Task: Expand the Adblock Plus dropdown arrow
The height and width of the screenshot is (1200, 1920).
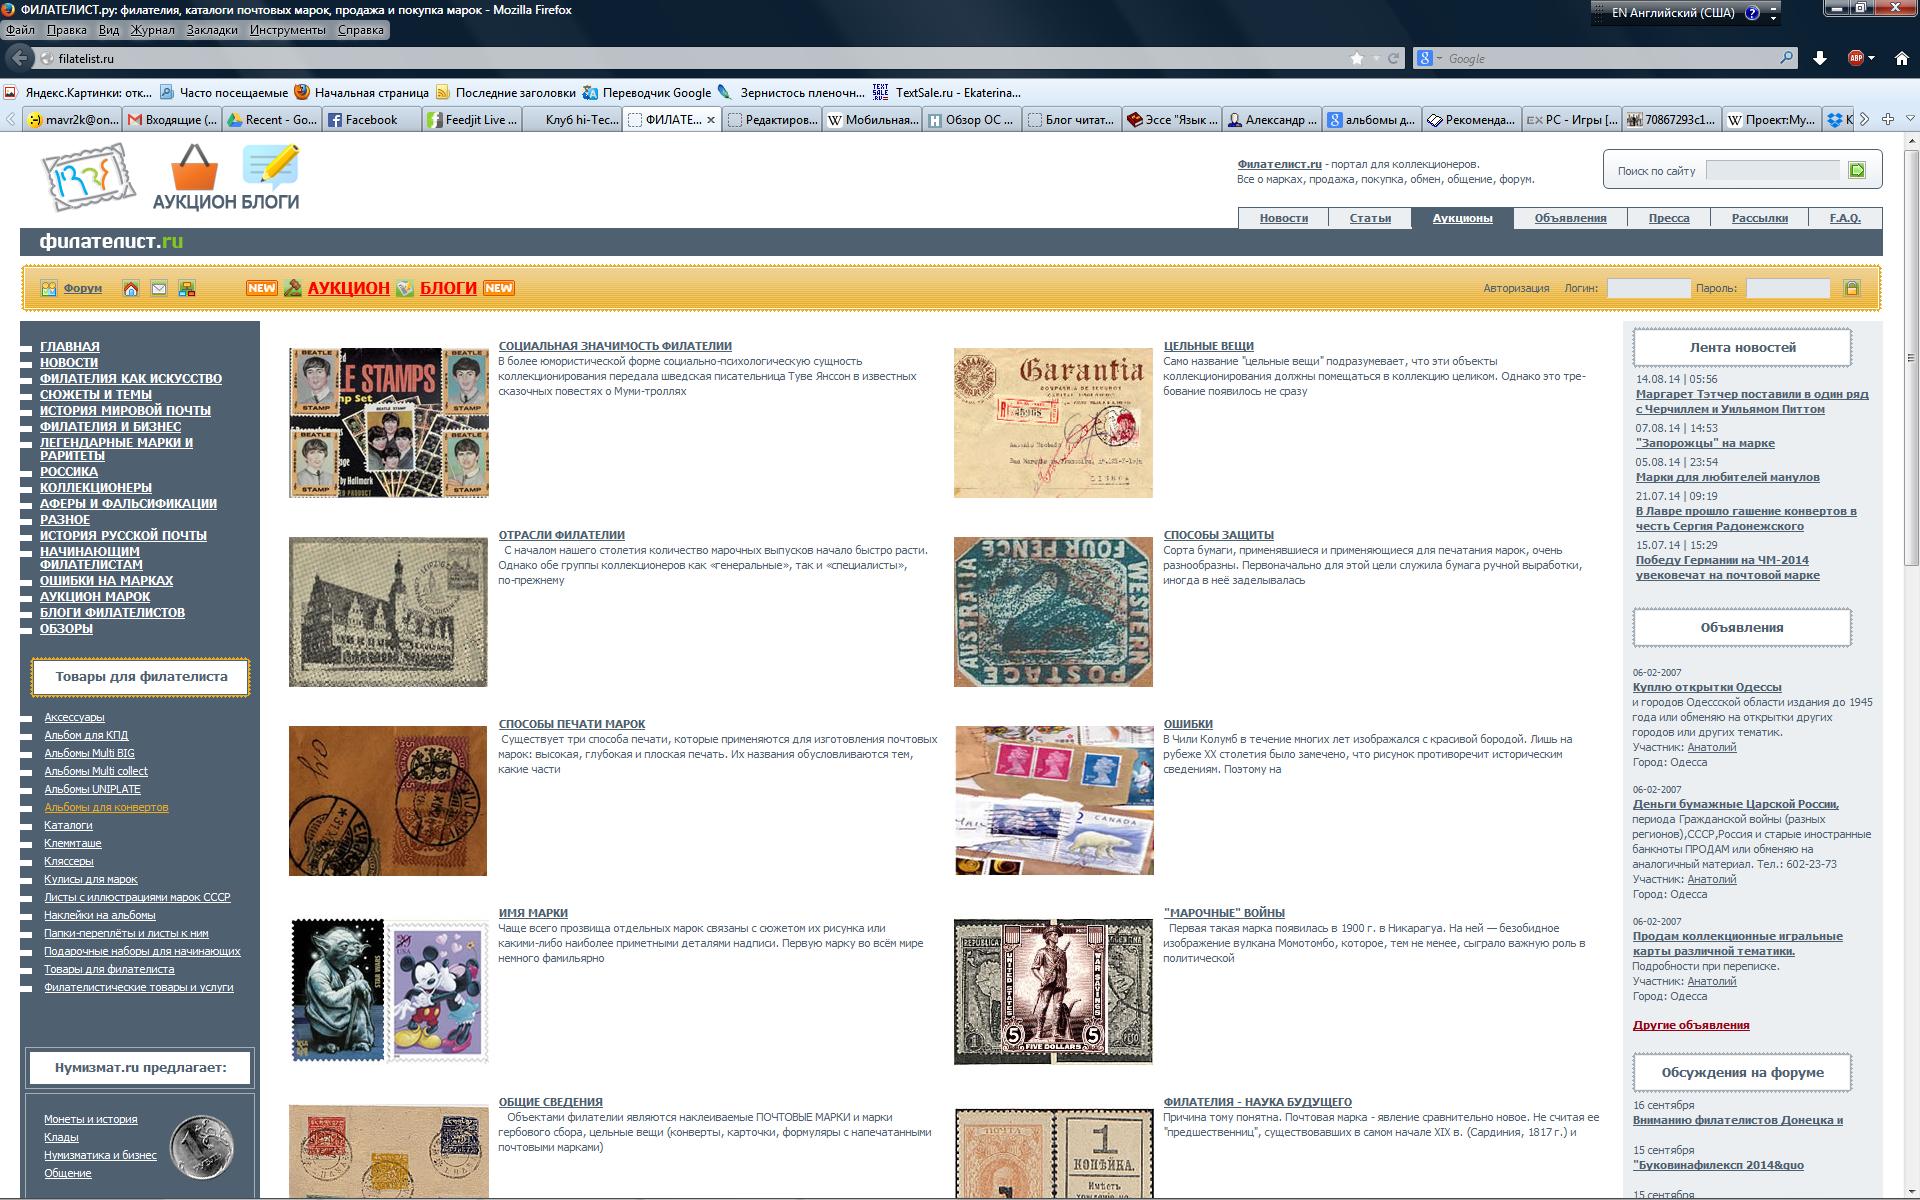Action: click(x=1872, y=59)
